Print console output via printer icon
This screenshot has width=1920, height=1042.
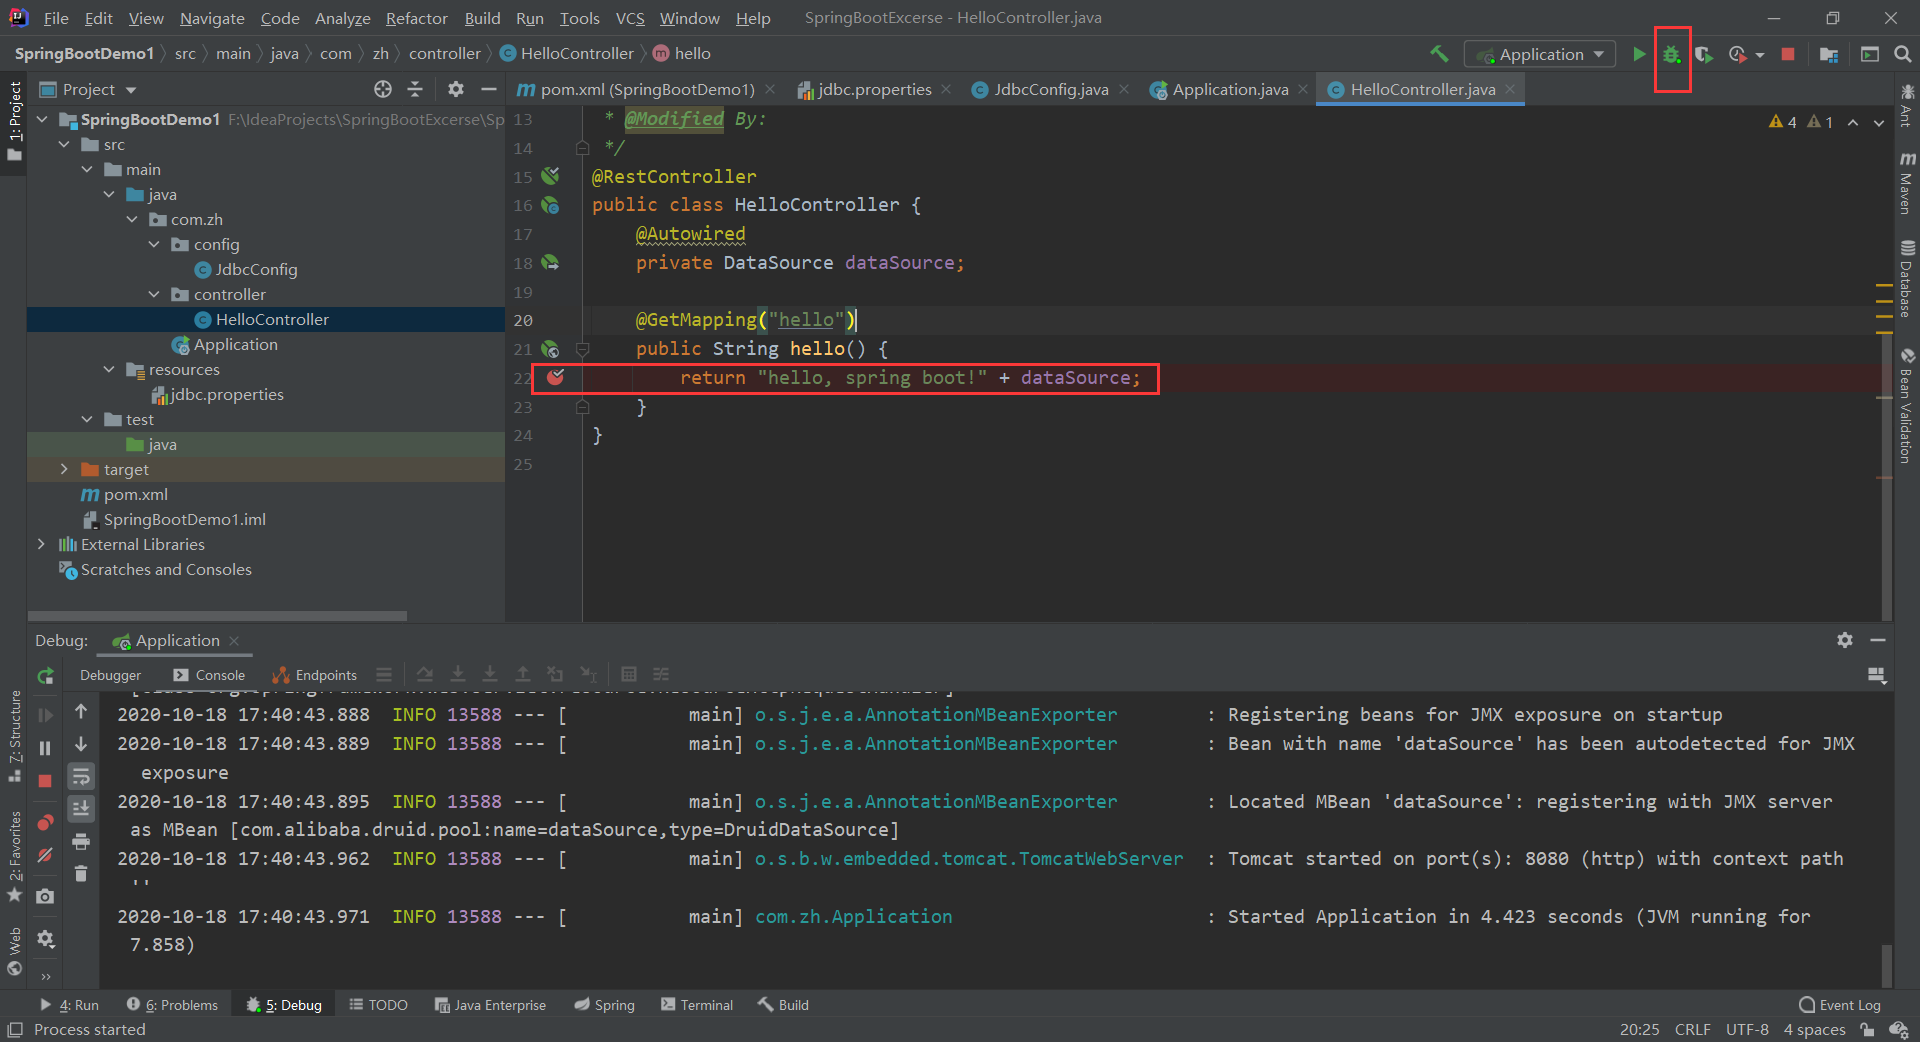(x=81, y=841)
